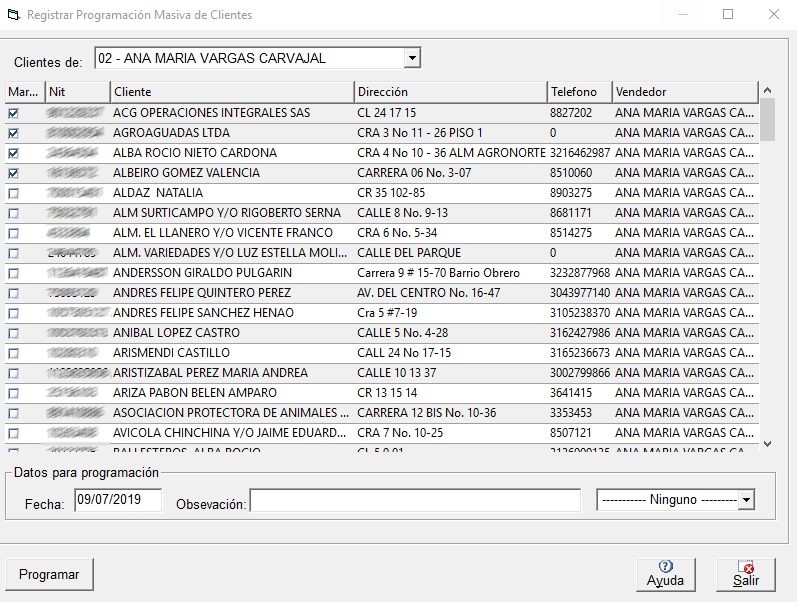Focus the Fecha date field
Screen dimensions: 797x602
(x=117, y=500)
